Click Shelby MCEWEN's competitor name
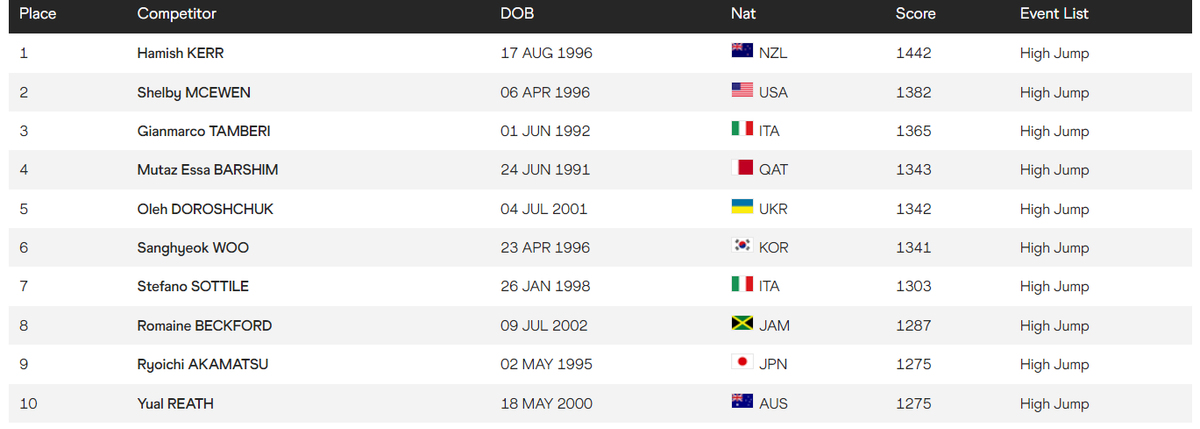The image size is (1200, 429). [194, 92]
